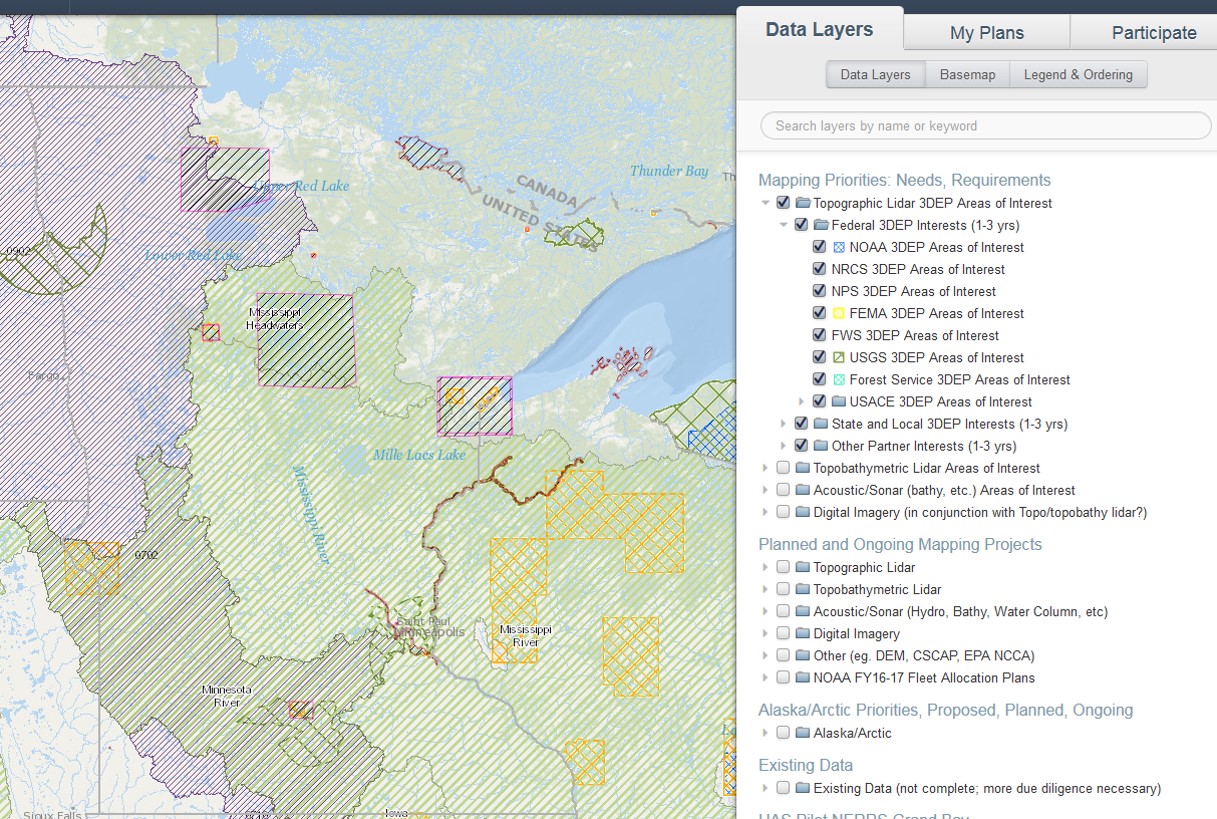Click the Mississippi Headwaters pink-outlined area on map

click(306, 340)
